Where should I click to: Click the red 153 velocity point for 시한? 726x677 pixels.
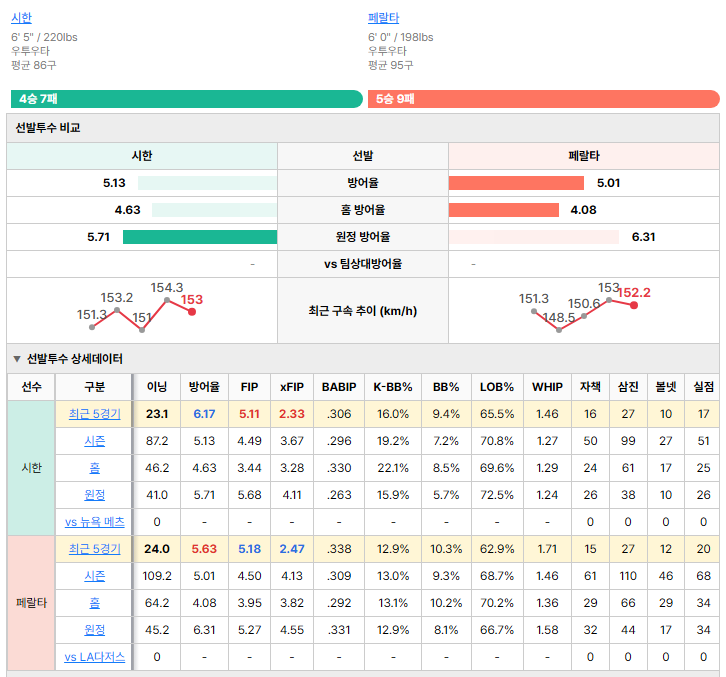pyautogui.click(x=192, y=312)
